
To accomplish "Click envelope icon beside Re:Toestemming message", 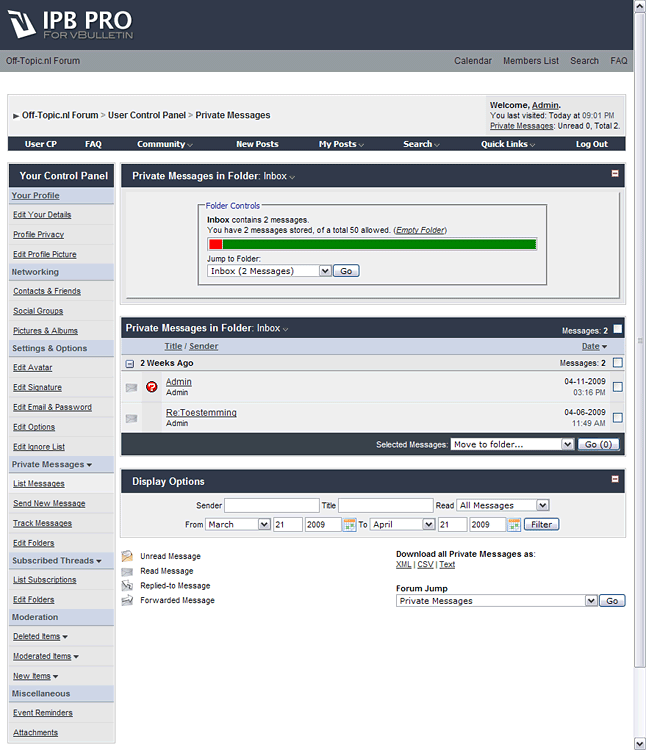I will pos(131,418).
